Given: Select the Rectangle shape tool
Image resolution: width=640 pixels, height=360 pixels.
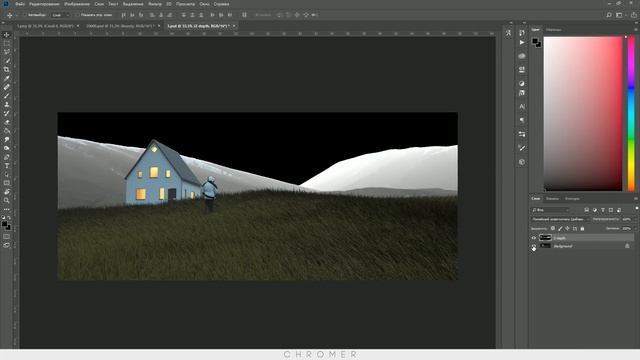Looking at the screenshot, I should pyautogui.click(x=7, y=183).
